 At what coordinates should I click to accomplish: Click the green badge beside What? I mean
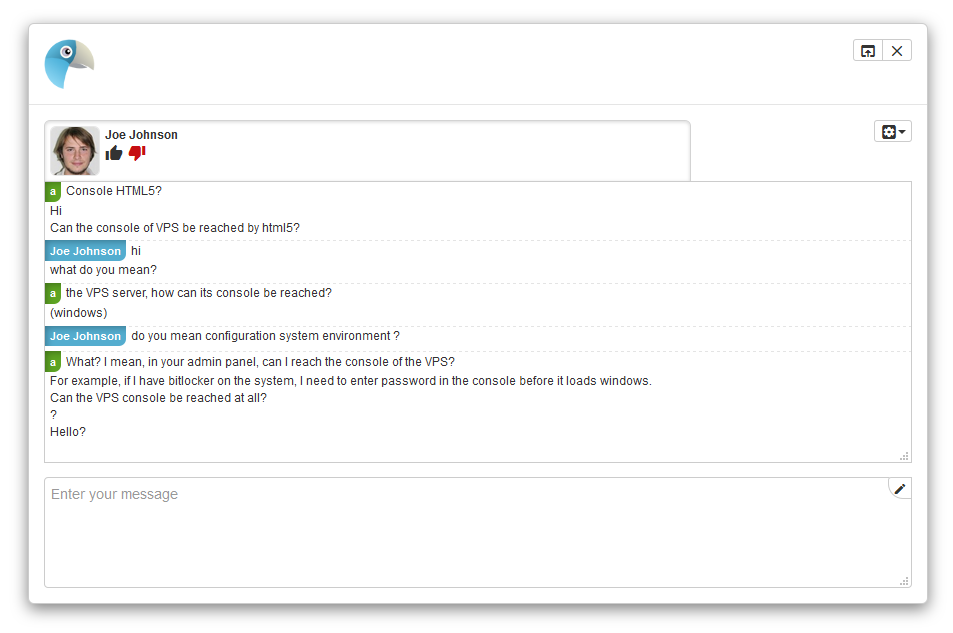point(53,362)
